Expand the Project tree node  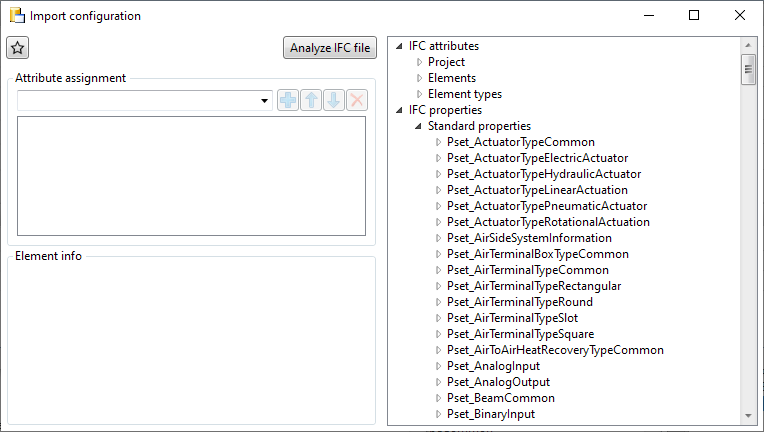pos(420,62)
